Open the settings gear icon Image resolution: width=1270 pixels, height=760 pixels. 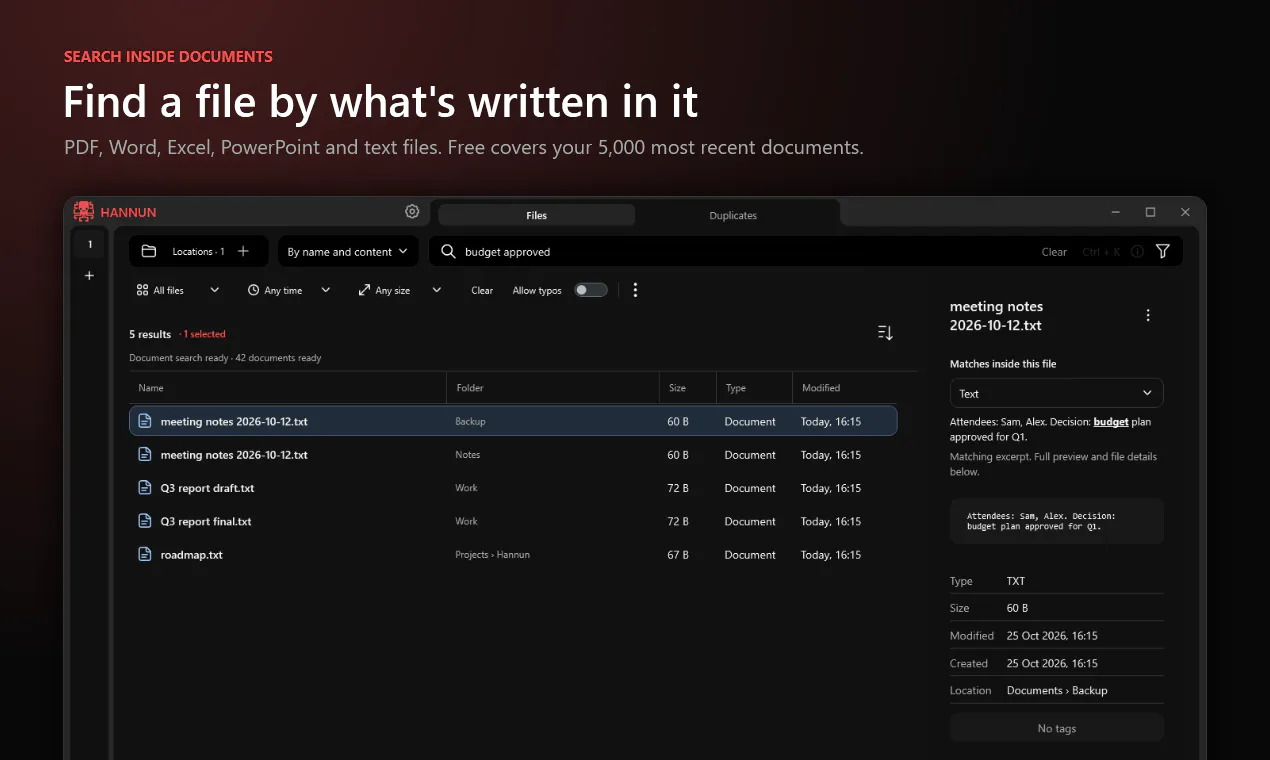point(412,212)
